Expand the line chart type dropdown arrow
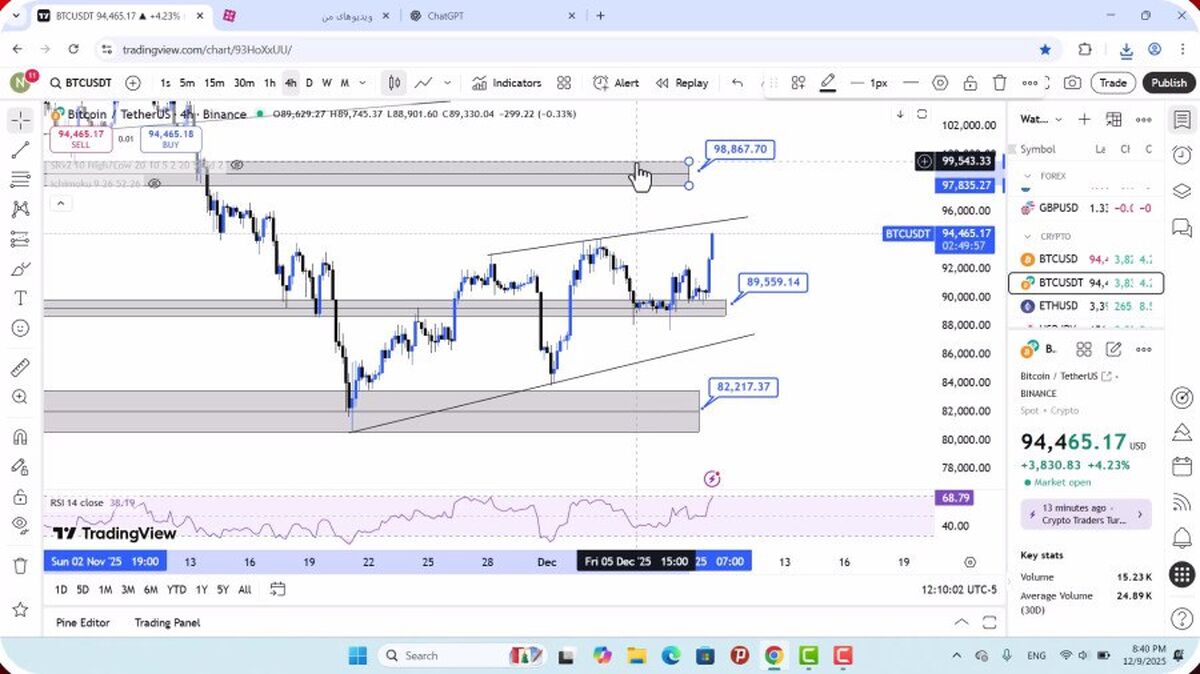1200x674 pixels. (x=447, y=83)
